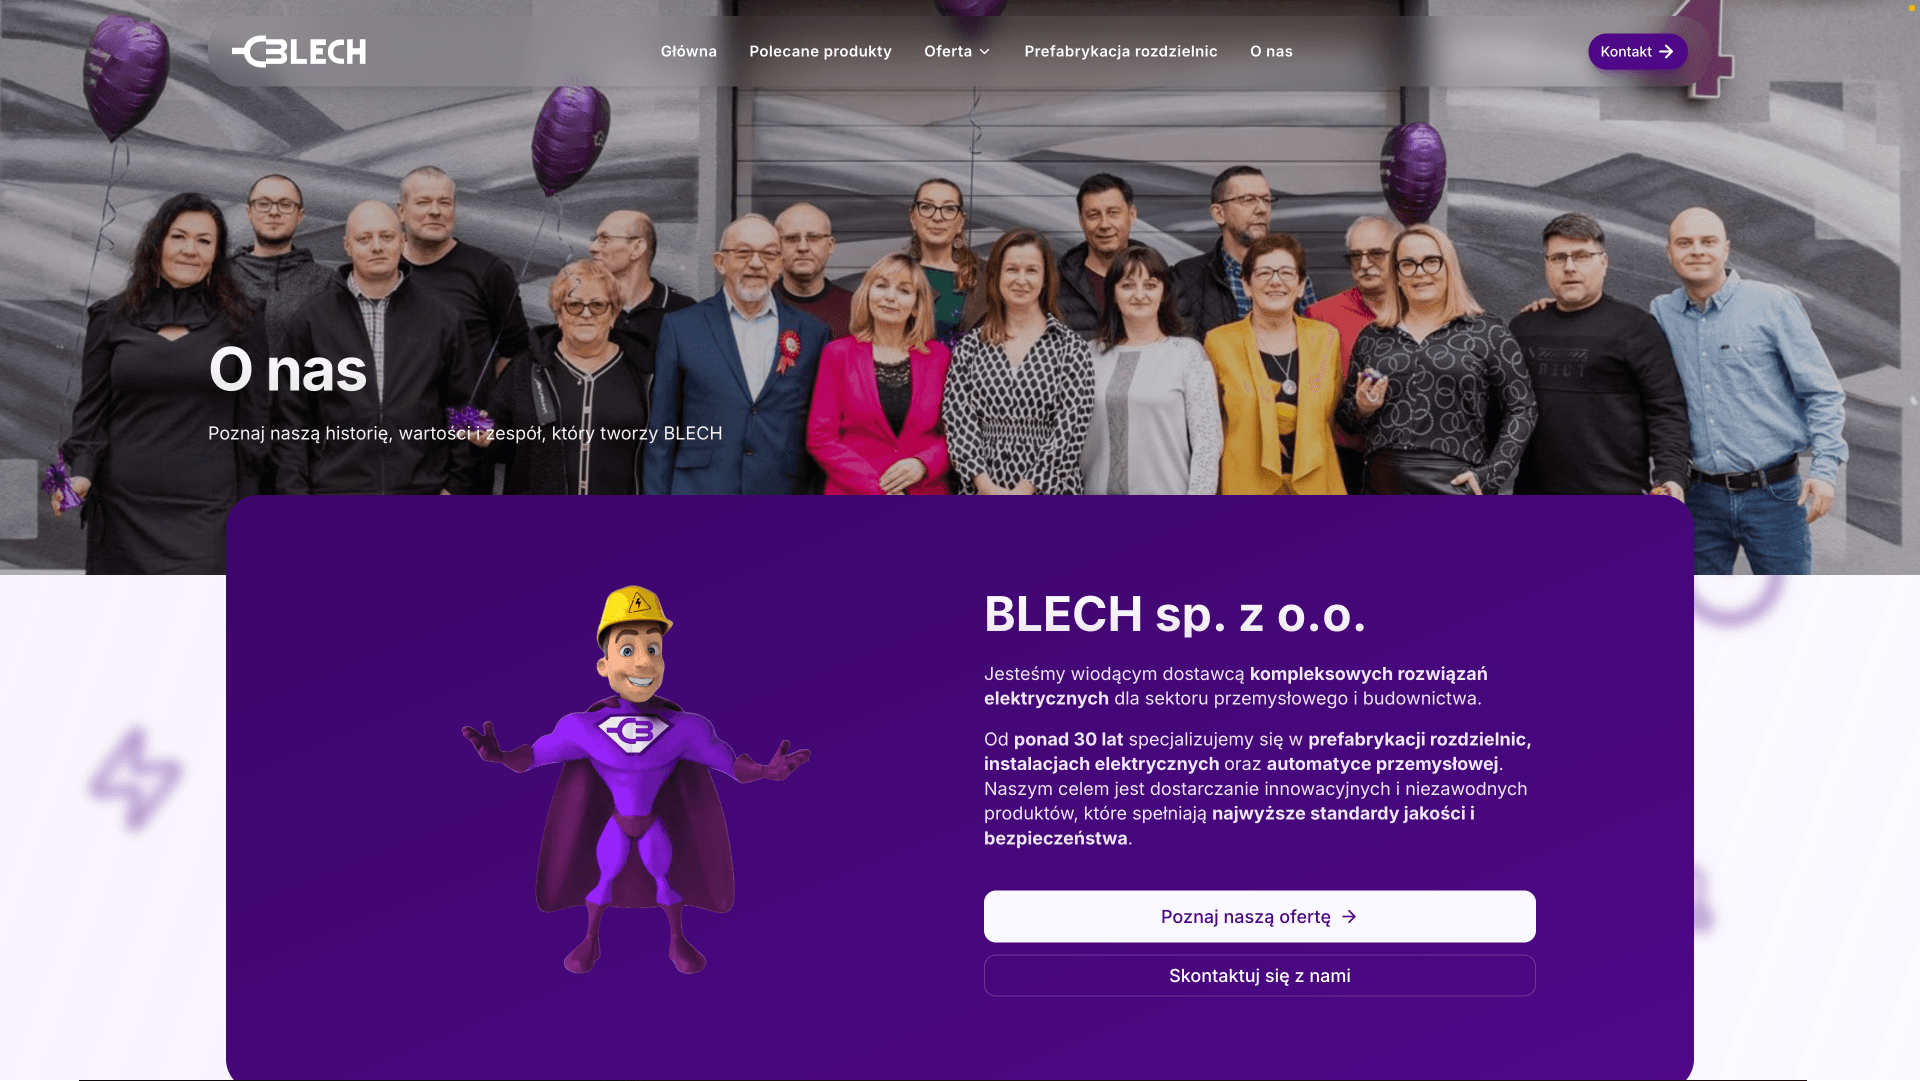This screenshot has height=1081, width=1920.
Task: Go to the Główna navigation link
Action: (688, 51)
